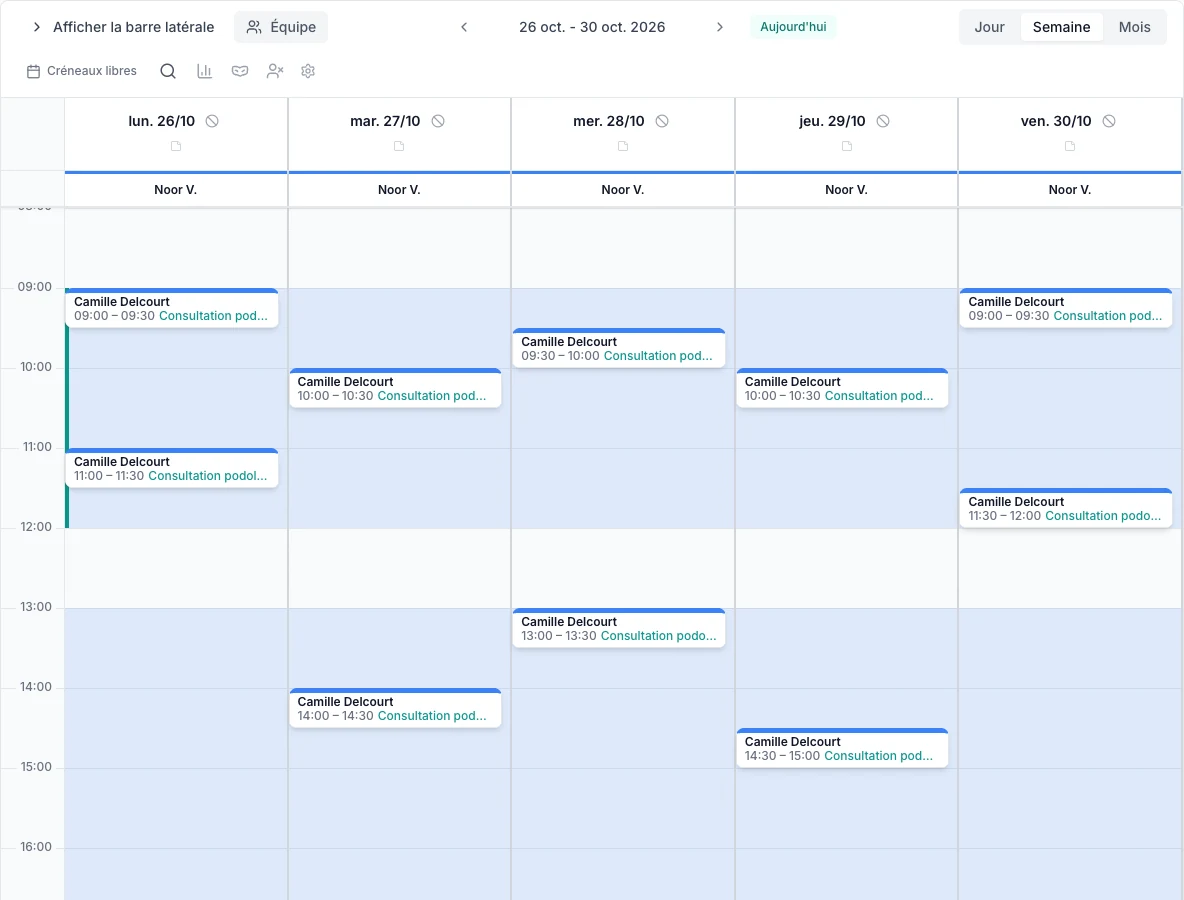Open date range 26 oct. - 30 oct. 2026
The height and width of the screenshot is (900, 1184).
592,27
